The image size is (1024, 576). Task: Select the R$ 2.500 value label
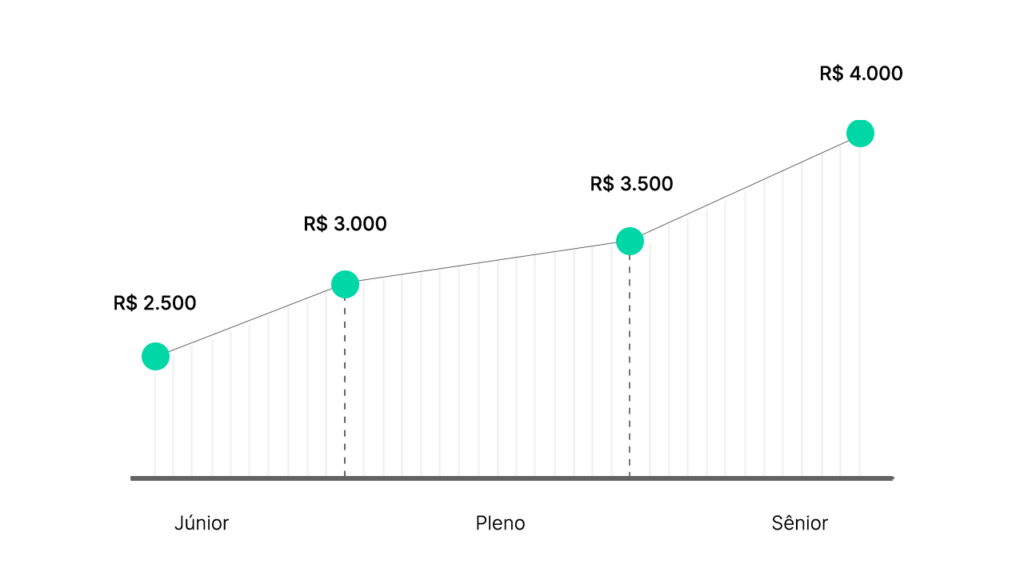(x=155, y=303)
